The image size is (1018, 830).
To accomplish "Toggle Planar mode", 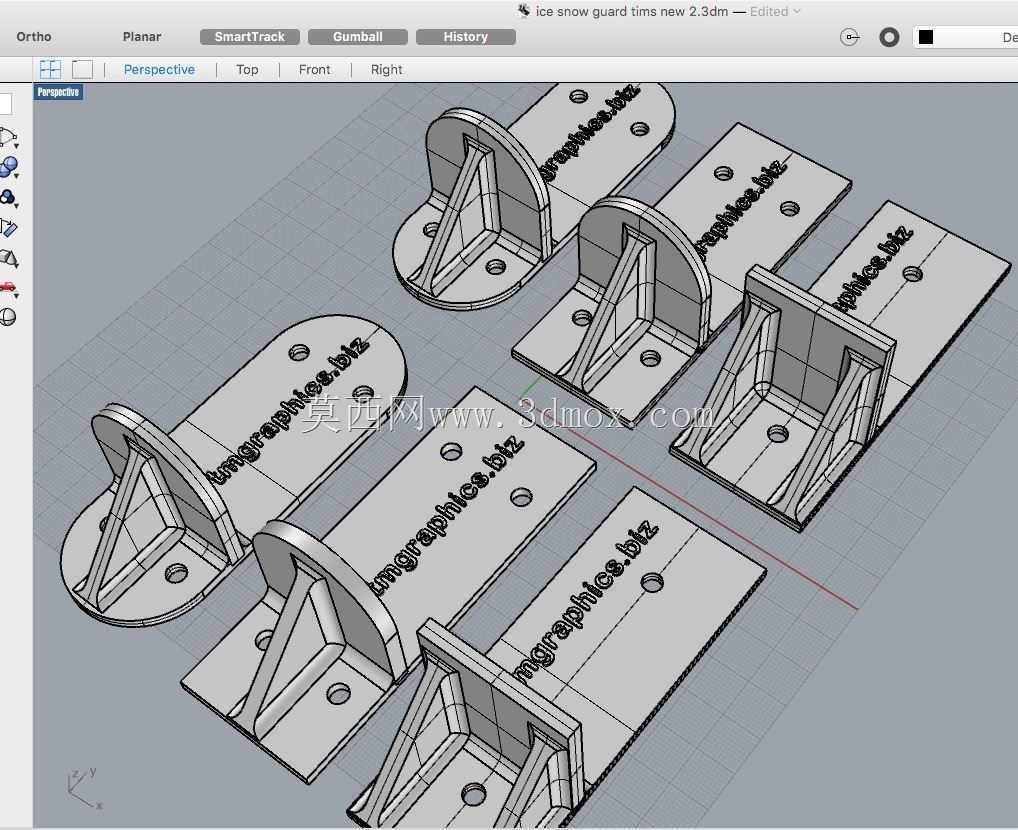I will [x=142, y=37].
